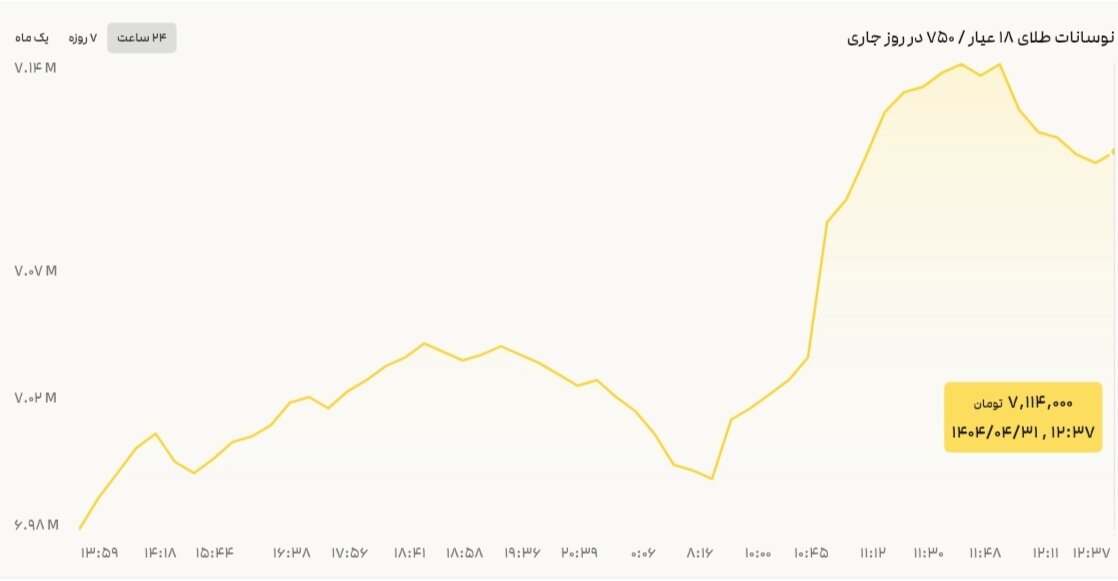The width and height of the screenshot is (1118, 581).
Task: Click the 6.98M y-axis label
Action: 35,526
